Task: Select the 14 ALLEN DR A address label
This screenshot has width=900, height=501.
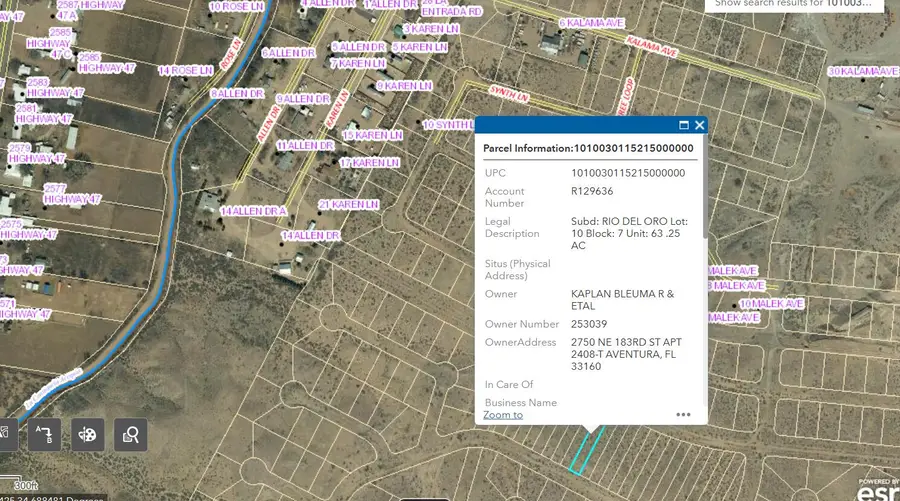Action: pyautogui.click(x=254, y=211)
